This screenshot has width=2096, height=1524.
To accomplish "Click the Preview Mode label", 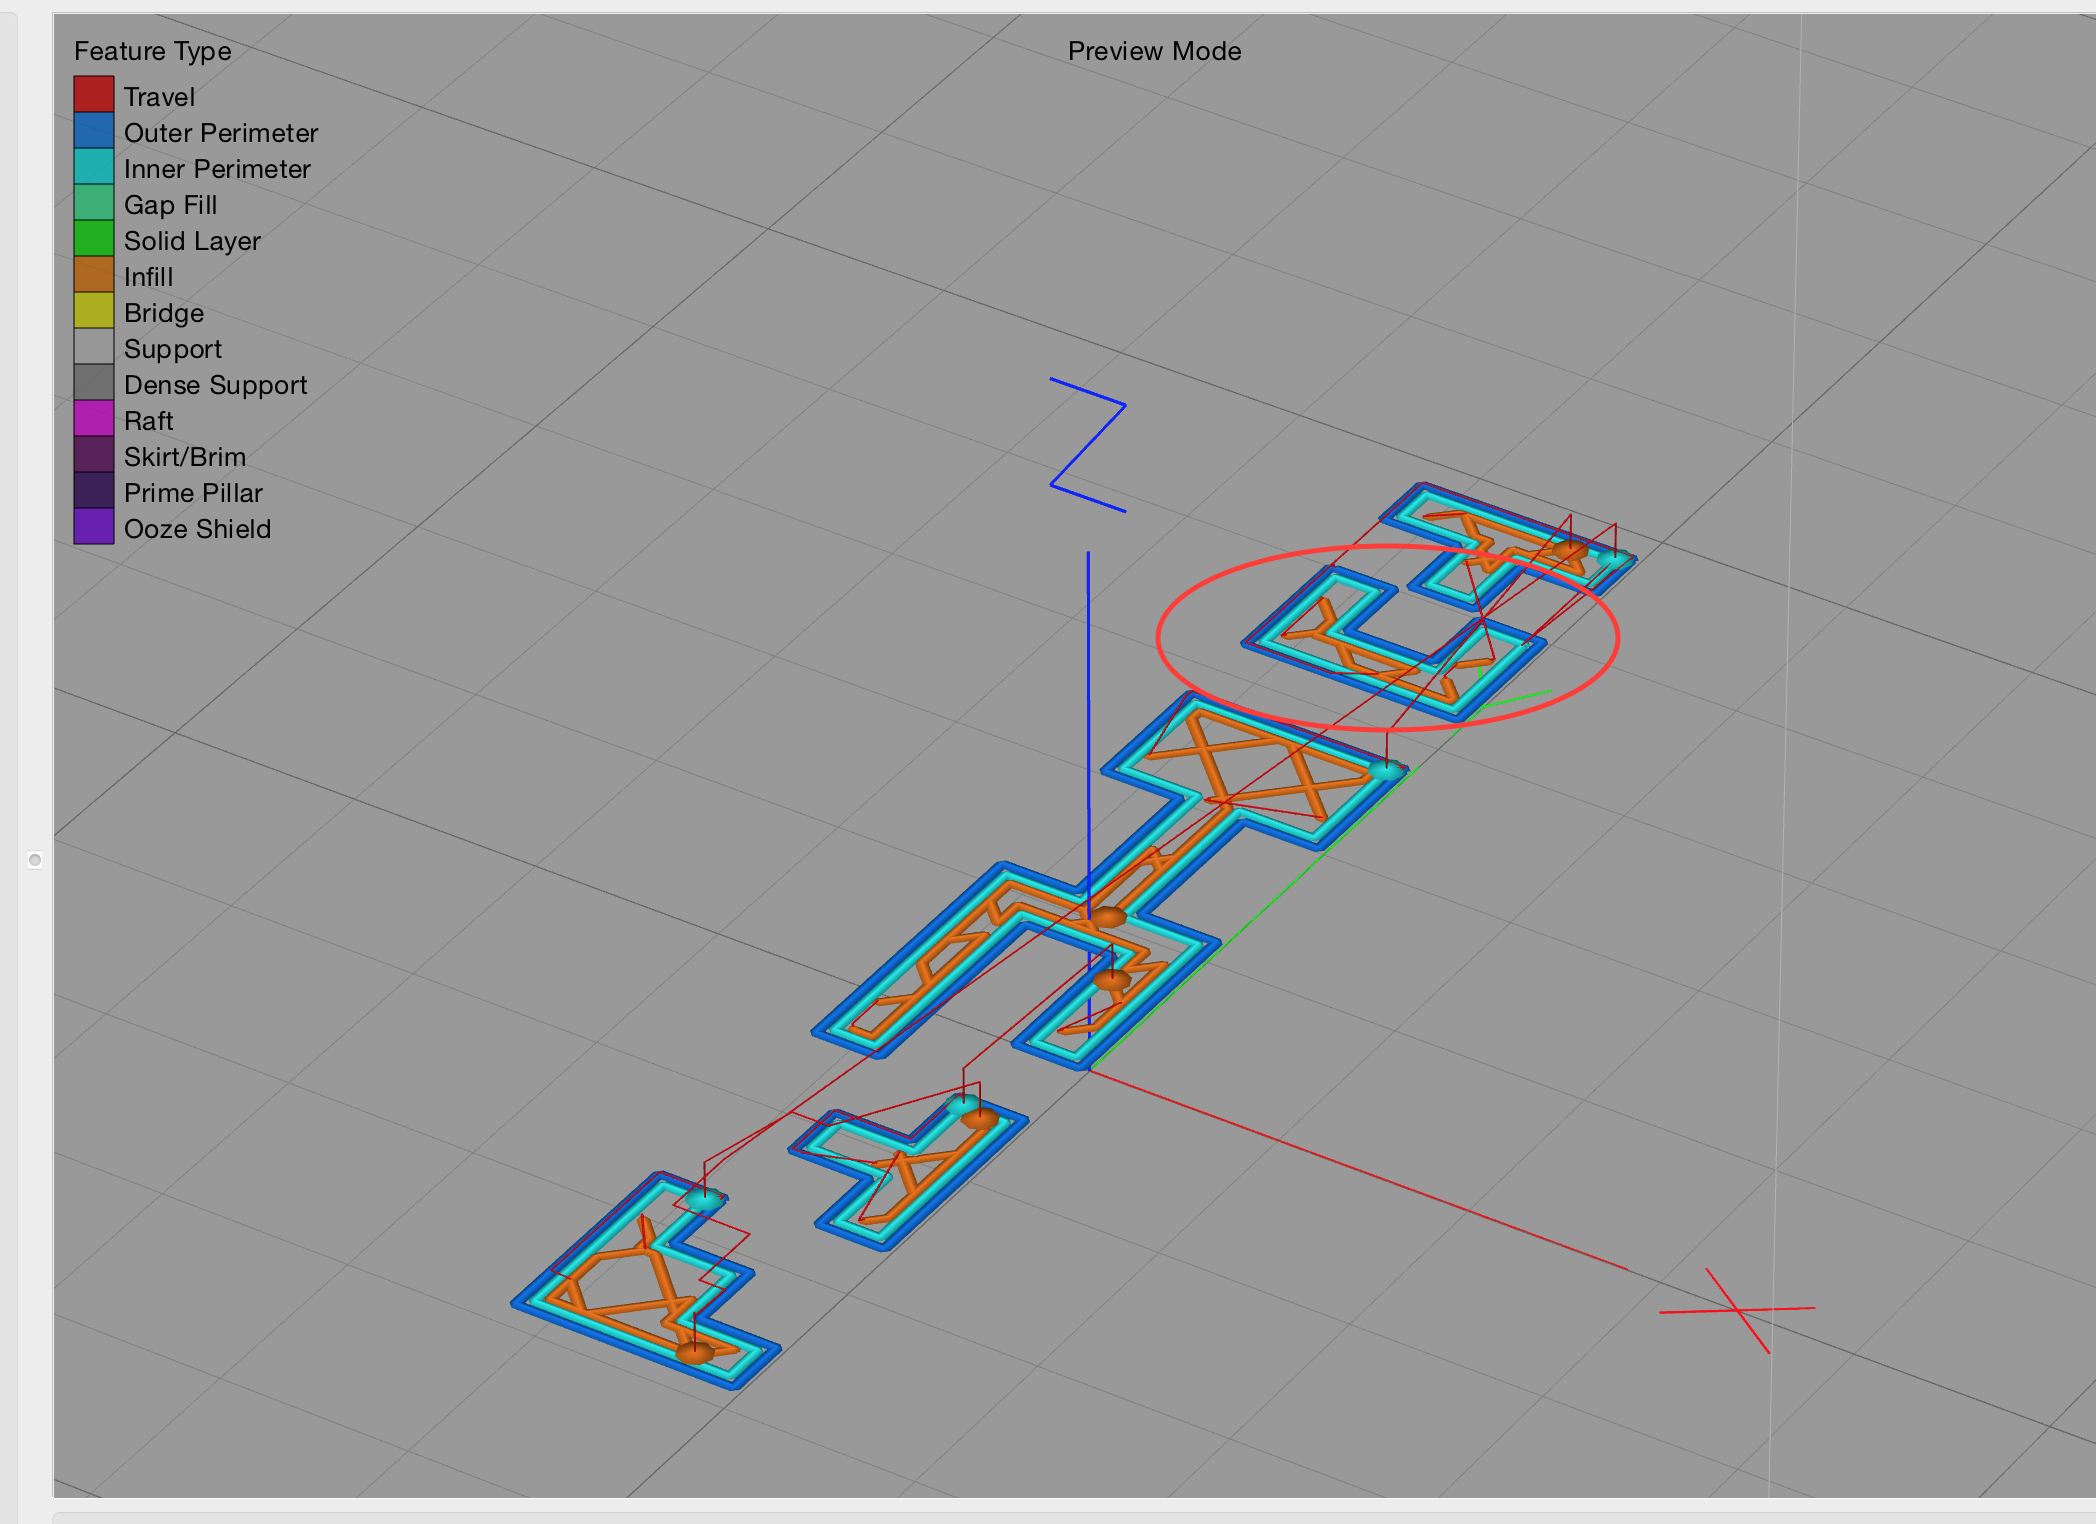I will click(x=1154, y=51).
